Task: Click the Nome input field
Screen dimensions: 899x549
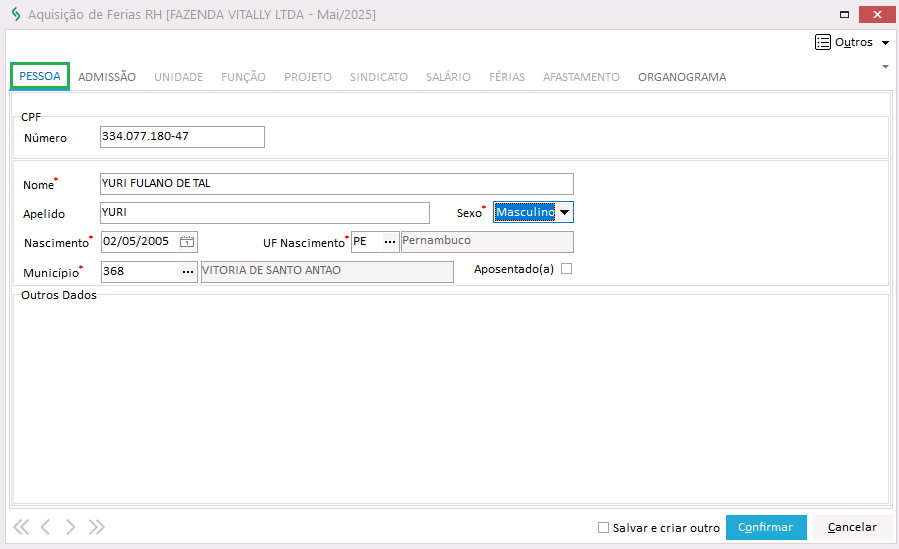Action: 337,184
